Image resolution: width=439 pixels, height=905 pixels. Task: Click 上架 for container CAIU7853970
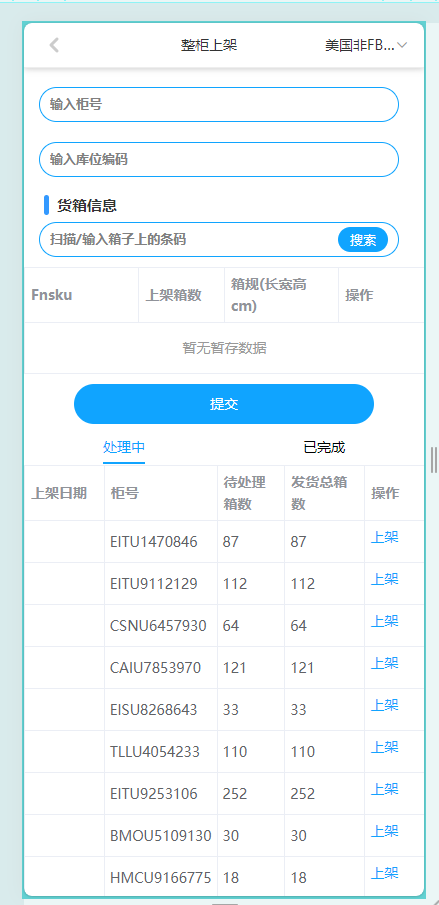[384, 664]
